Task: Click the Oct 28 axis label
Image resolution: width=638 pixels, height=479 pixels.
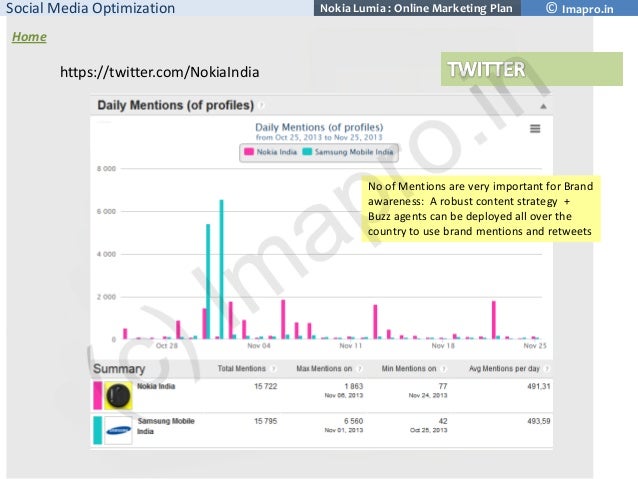Action: pos(167,346)
